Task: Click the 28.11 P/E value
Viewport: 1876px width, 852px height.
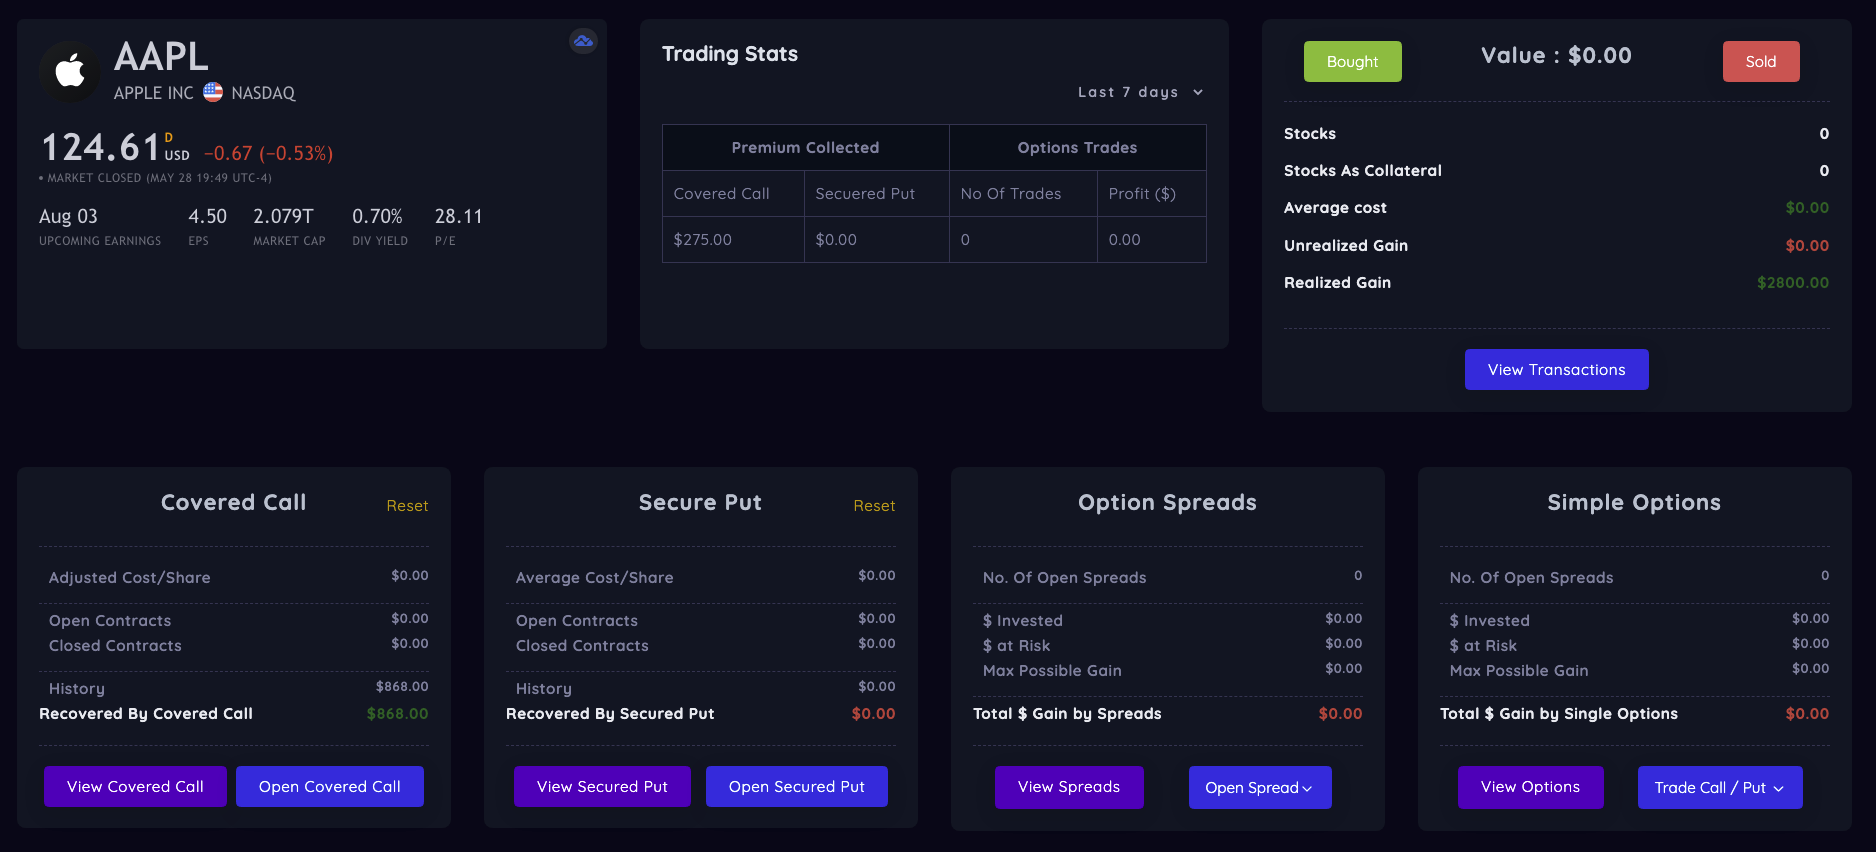Action: 459,216
